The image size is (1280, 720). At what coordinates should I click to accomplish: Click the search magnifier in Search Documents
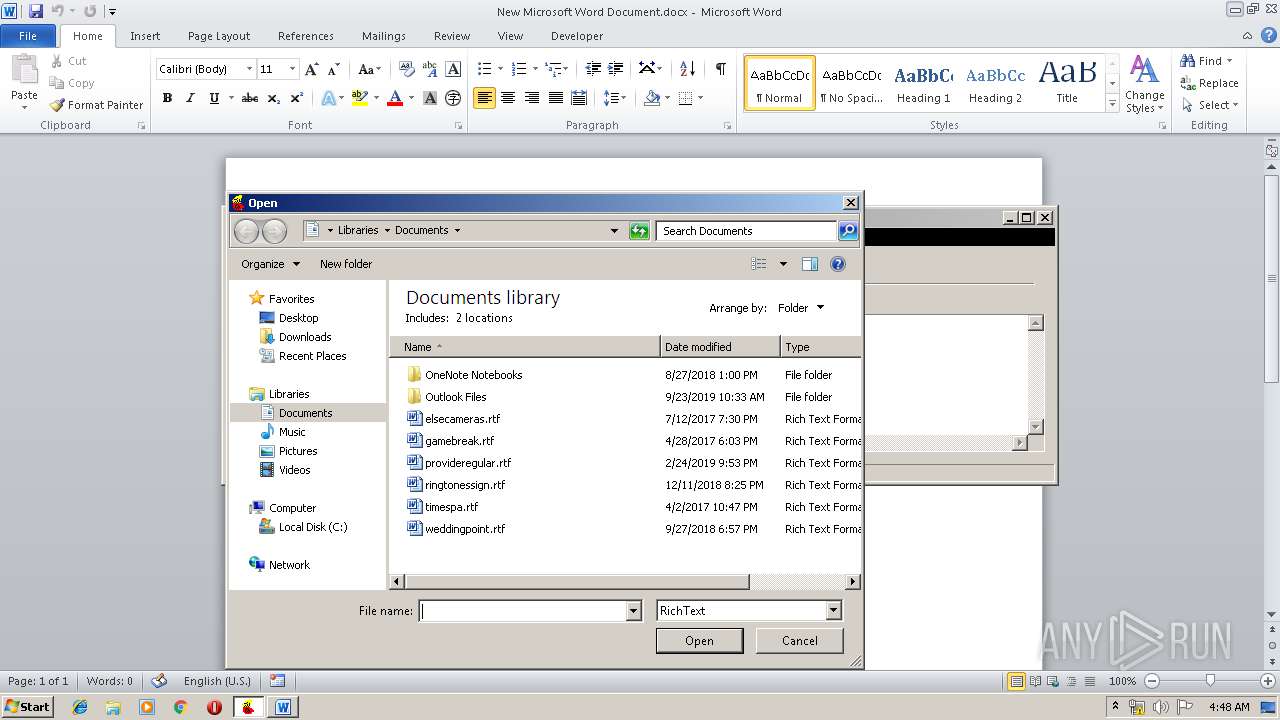847,231
